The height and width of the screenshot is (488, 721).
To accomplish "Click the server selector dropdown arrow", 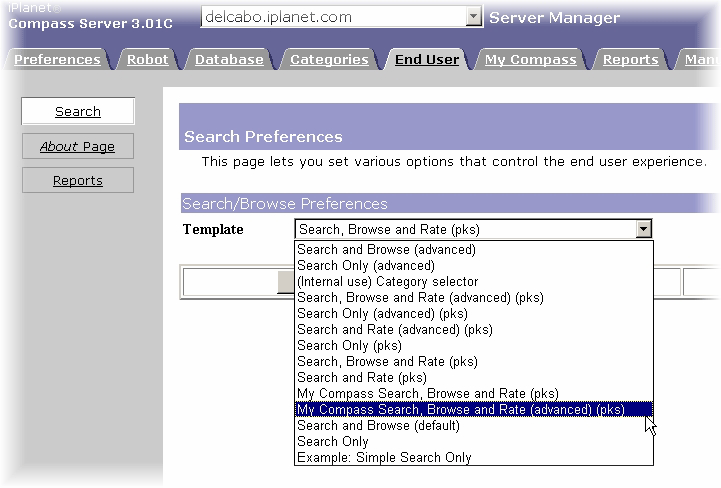I will pos(473,17).
